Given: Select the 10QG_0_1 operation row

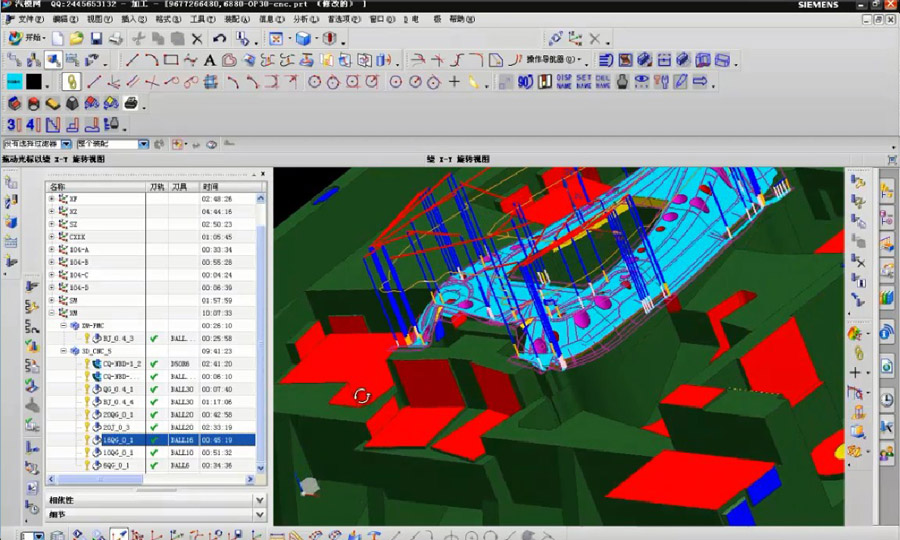Looking at the screenshot, I should [x=118, y=452].
